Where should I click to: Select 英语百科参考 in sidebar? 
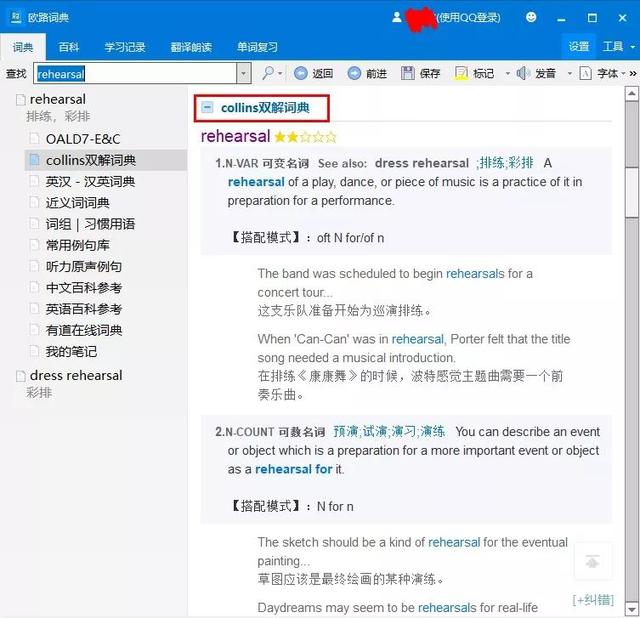tap(84, 309)
